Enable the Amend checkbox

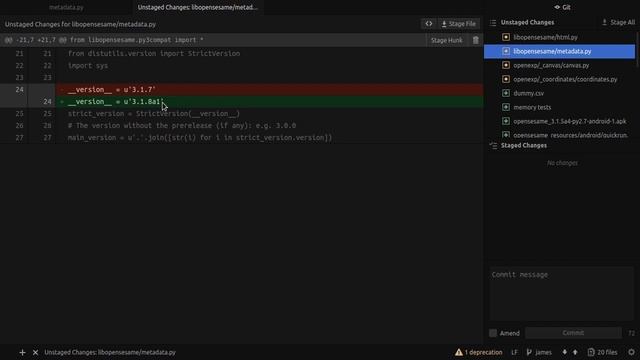(493, 333)
